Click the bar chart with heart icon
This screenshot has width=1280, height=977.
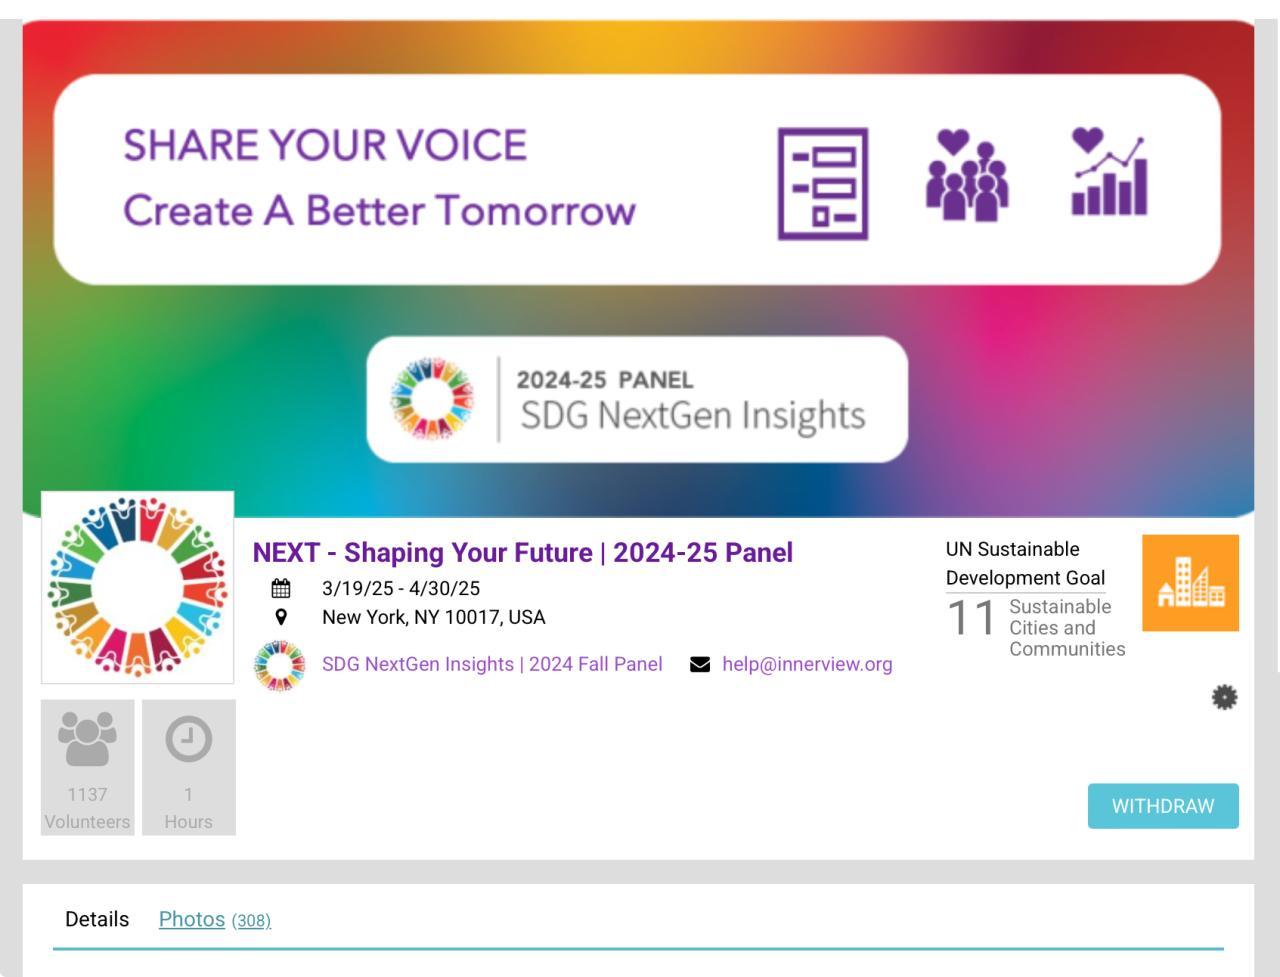pos(1109,172)
